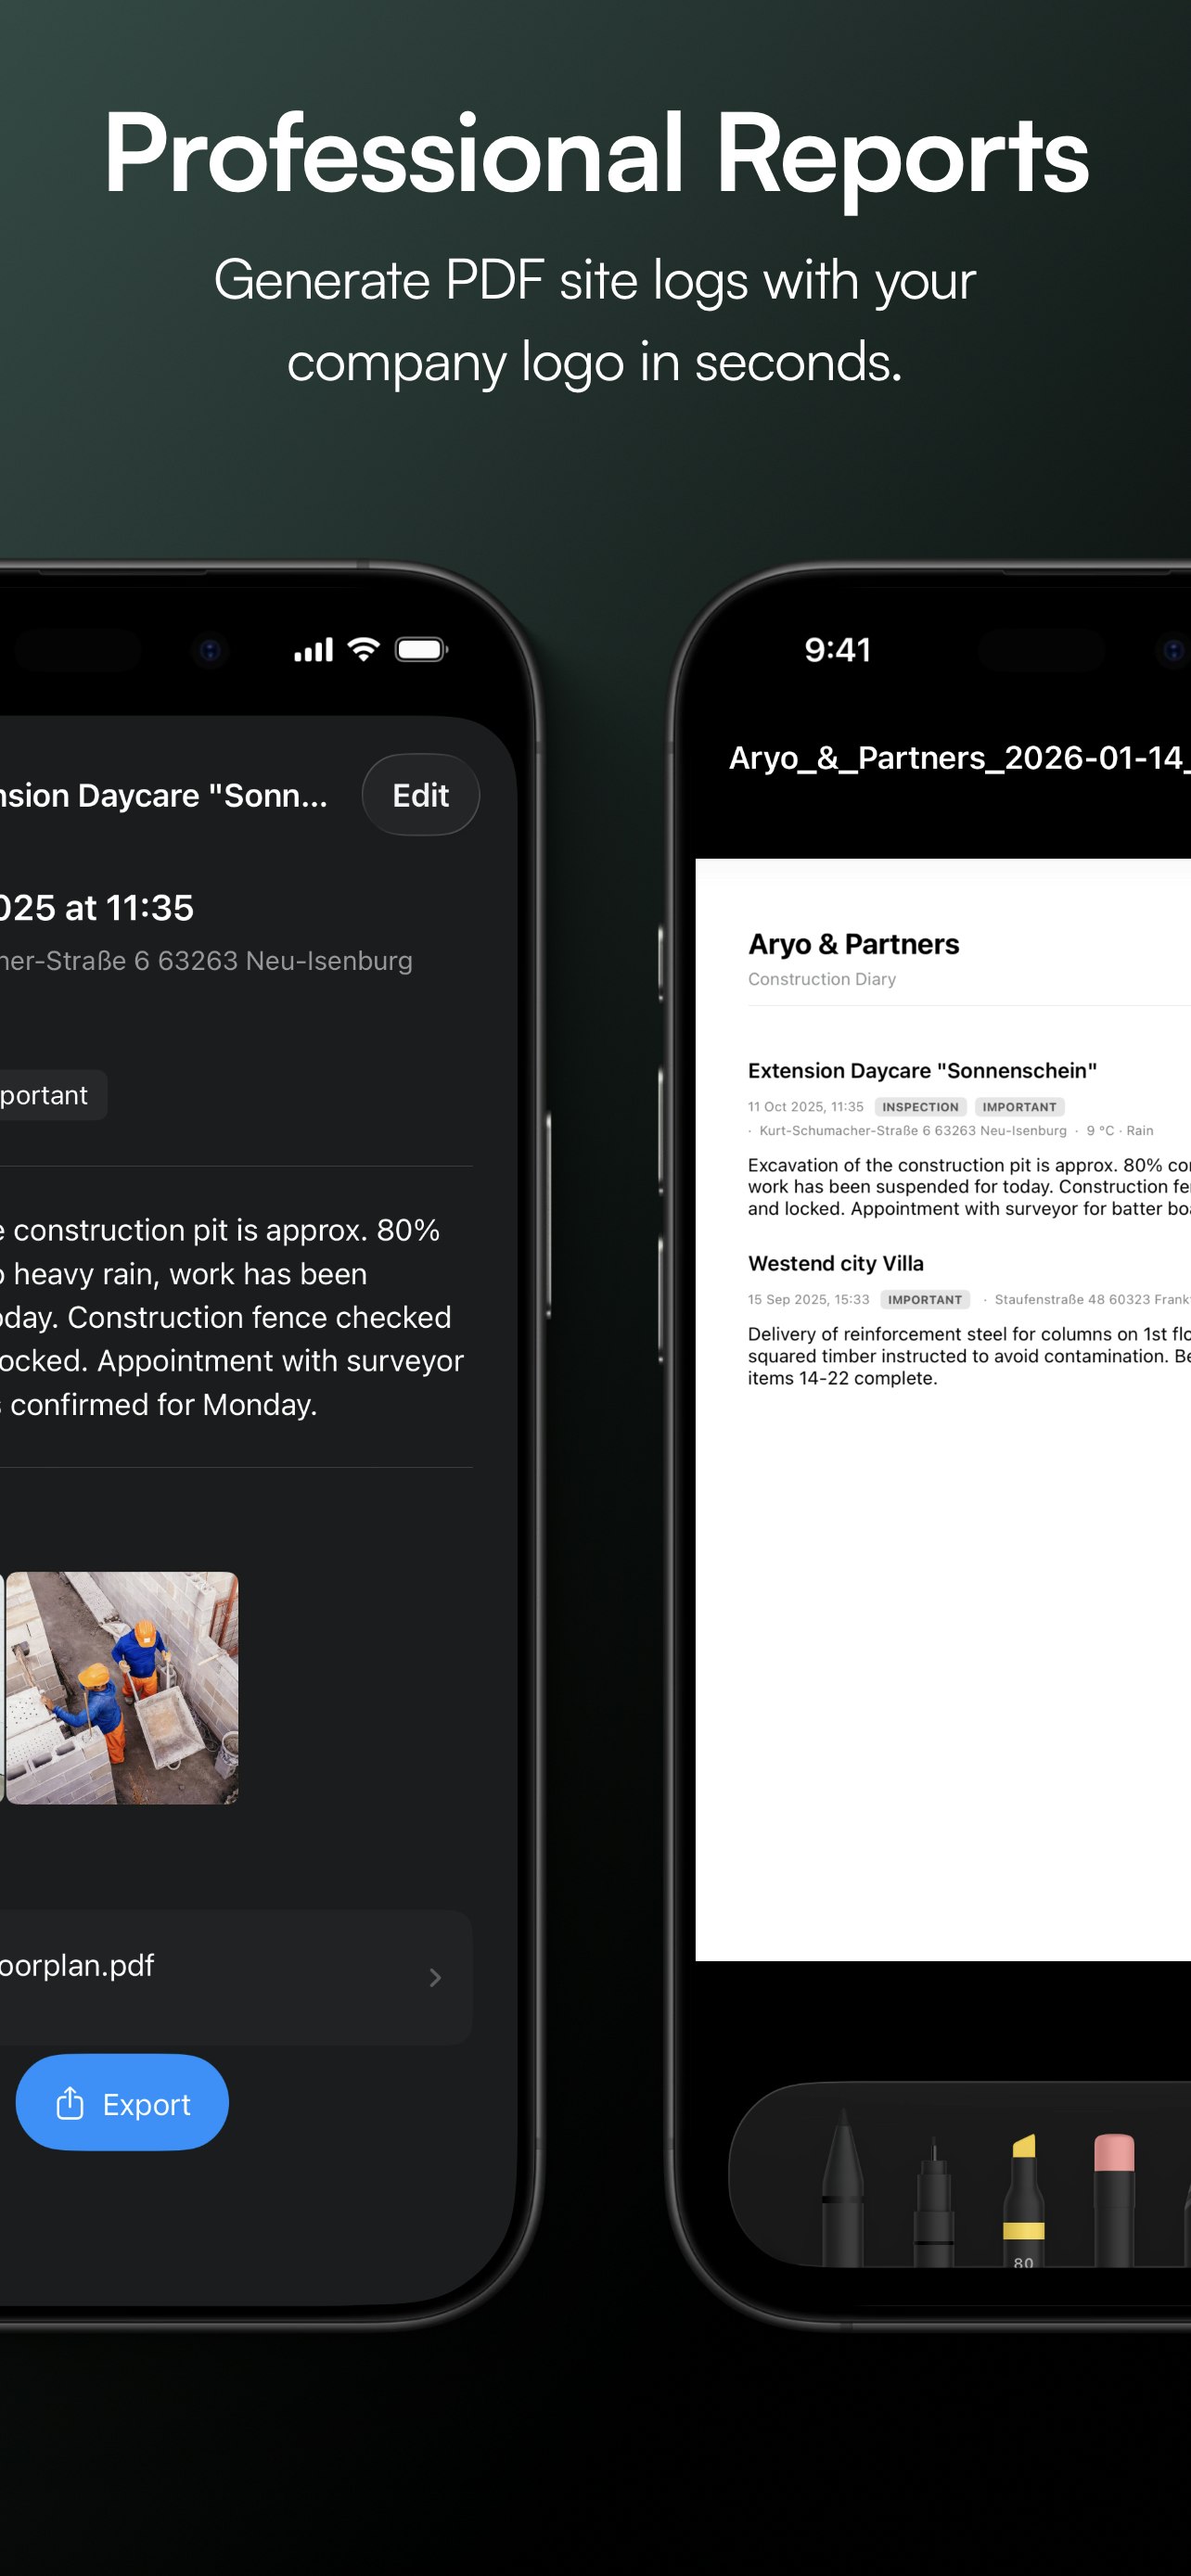Screen dimensions: 1191x2576
Task: Tap the log description paragraph on left phone
Action: (x=232, y=1317)
